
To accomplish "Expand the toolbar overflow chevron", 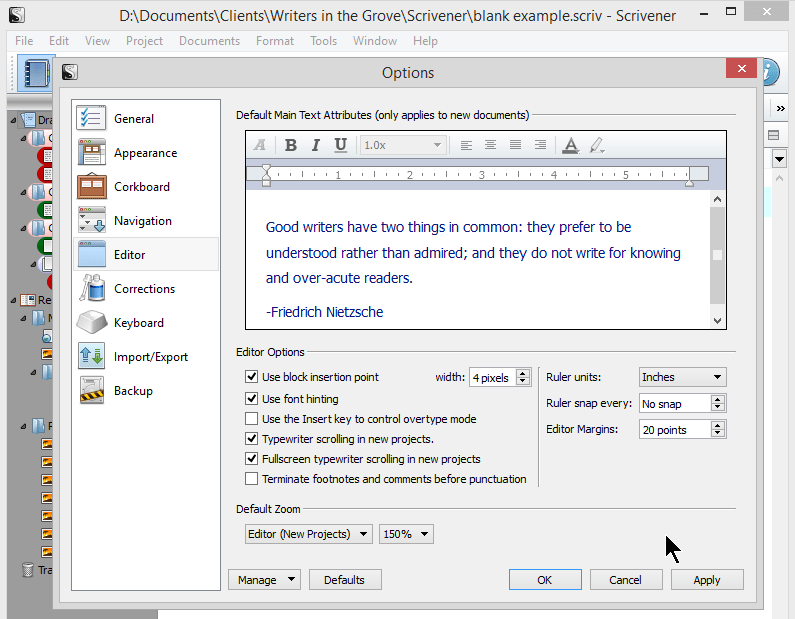I will (x=780, y=108).
